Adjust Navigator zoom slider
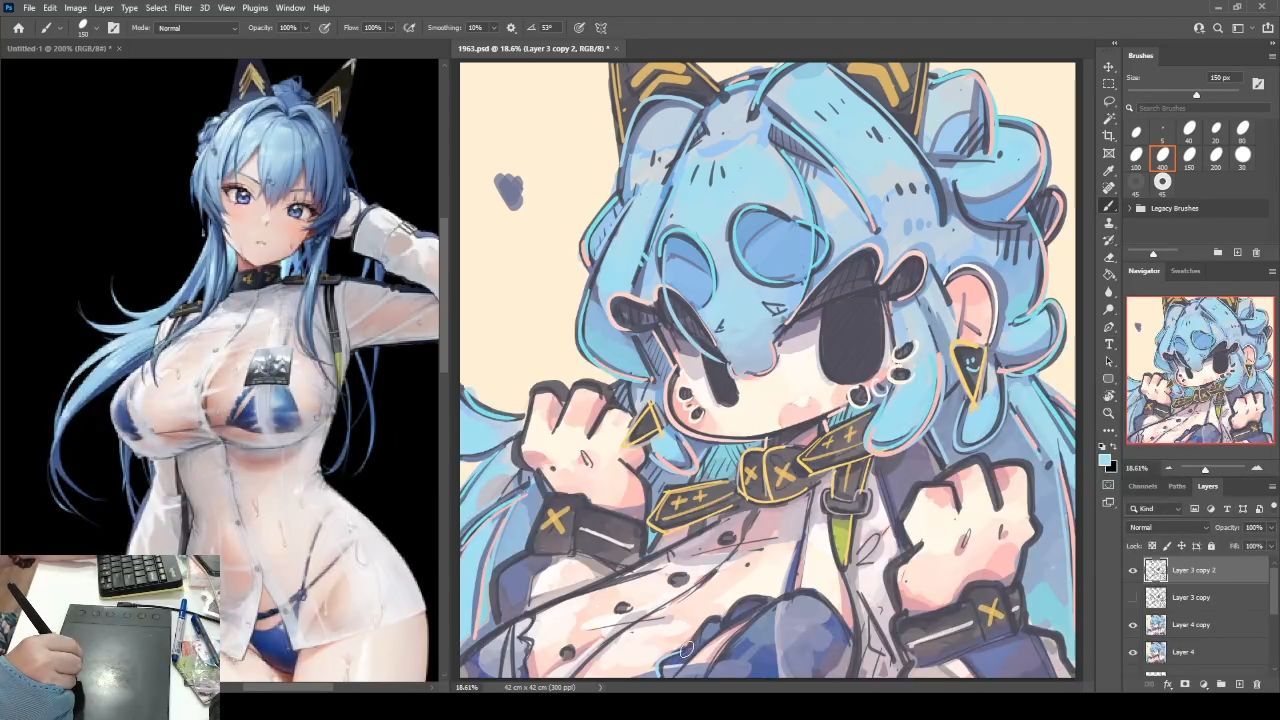This screenshot has width=1280, height=720. [x=1205, y=469]
